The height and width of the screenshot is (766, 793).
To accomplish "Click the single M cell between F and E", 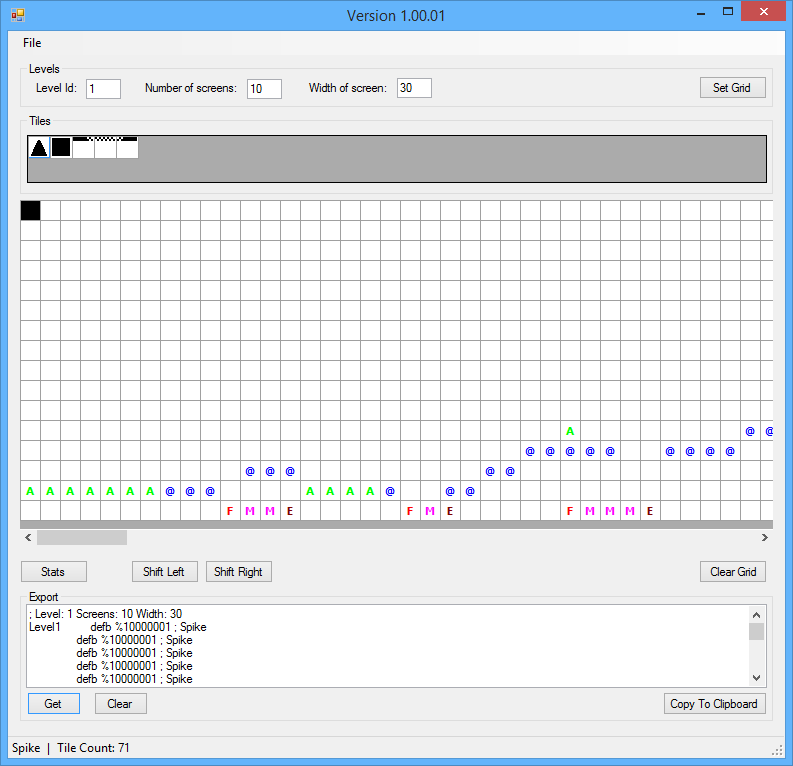I will pyautogui.click(x=430, y=511).
